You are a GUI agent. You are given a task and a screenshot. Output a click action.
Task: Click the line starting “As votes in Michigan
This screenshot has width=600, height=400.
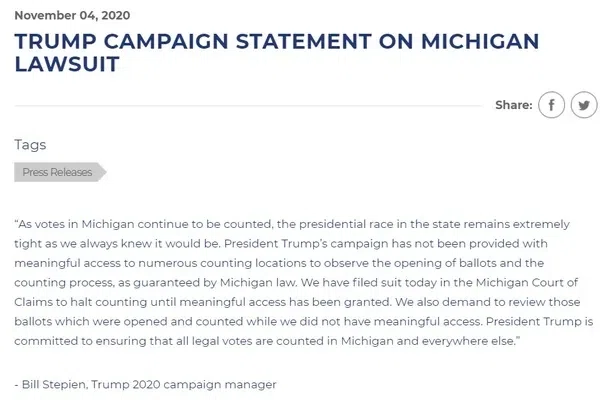tap(292, 224)
